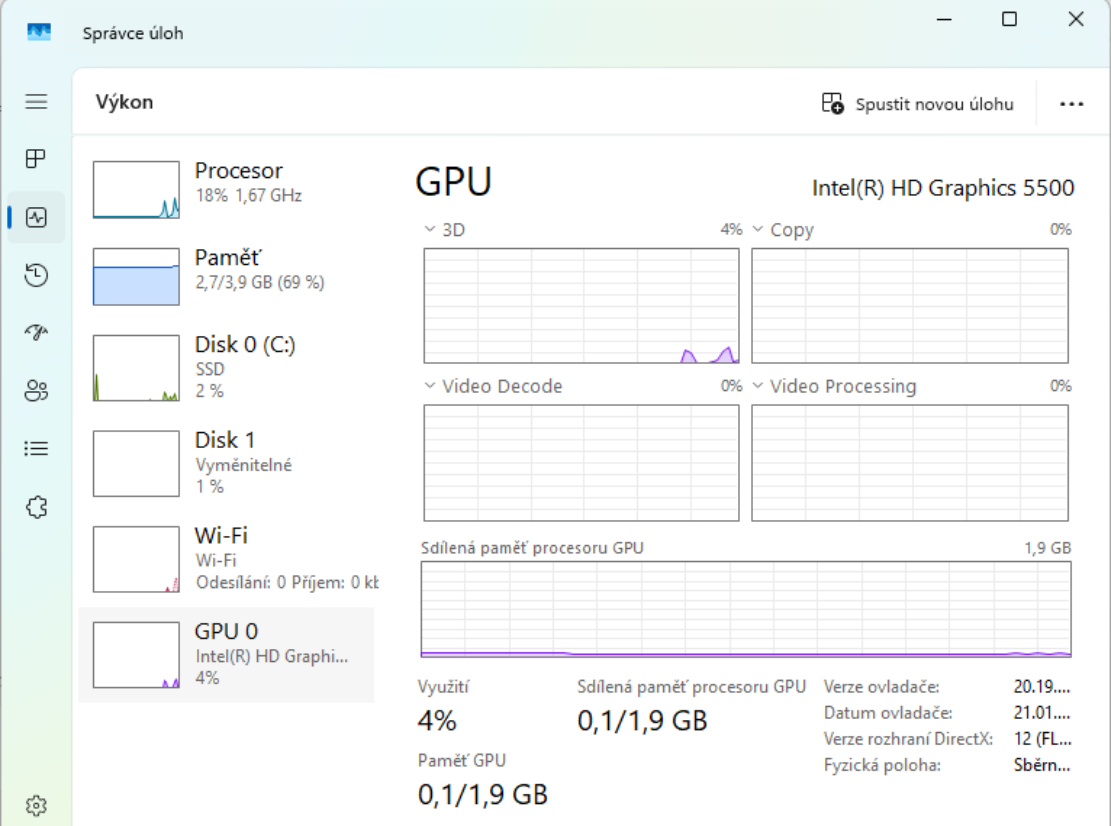Image resolution: width=1111 pixels, height=826 pixels.
Task: Collapse the Video Processing graph
Action: [757, 387]
